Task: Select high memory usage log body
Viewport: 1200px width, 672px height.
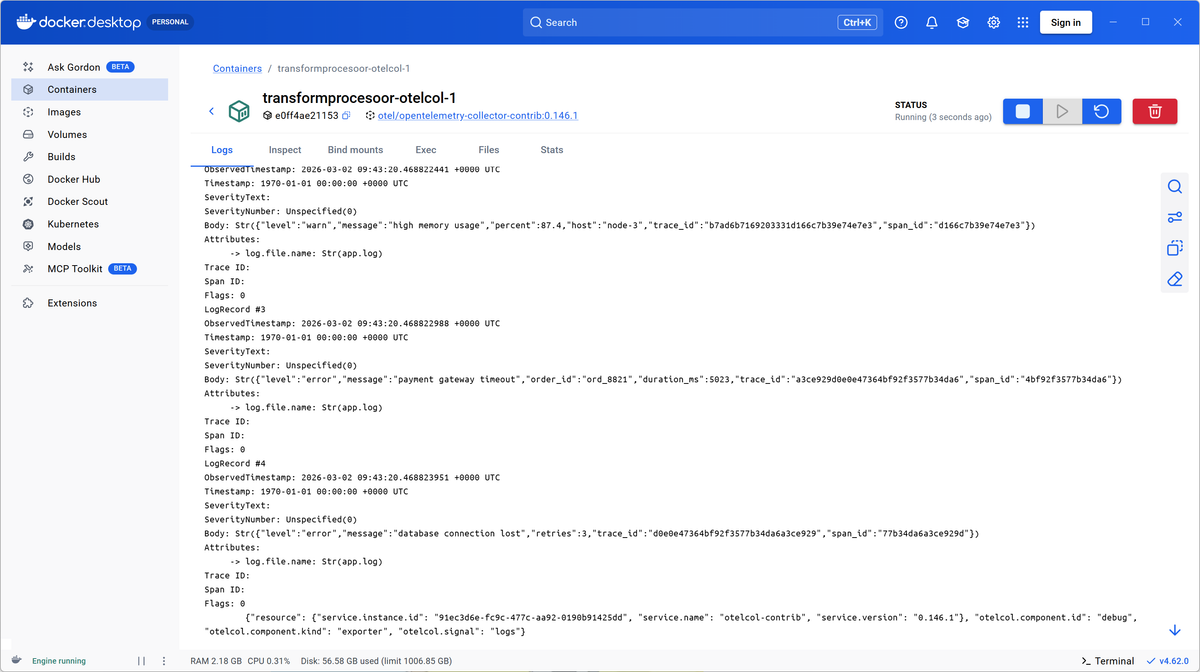Action: point(620,226)
